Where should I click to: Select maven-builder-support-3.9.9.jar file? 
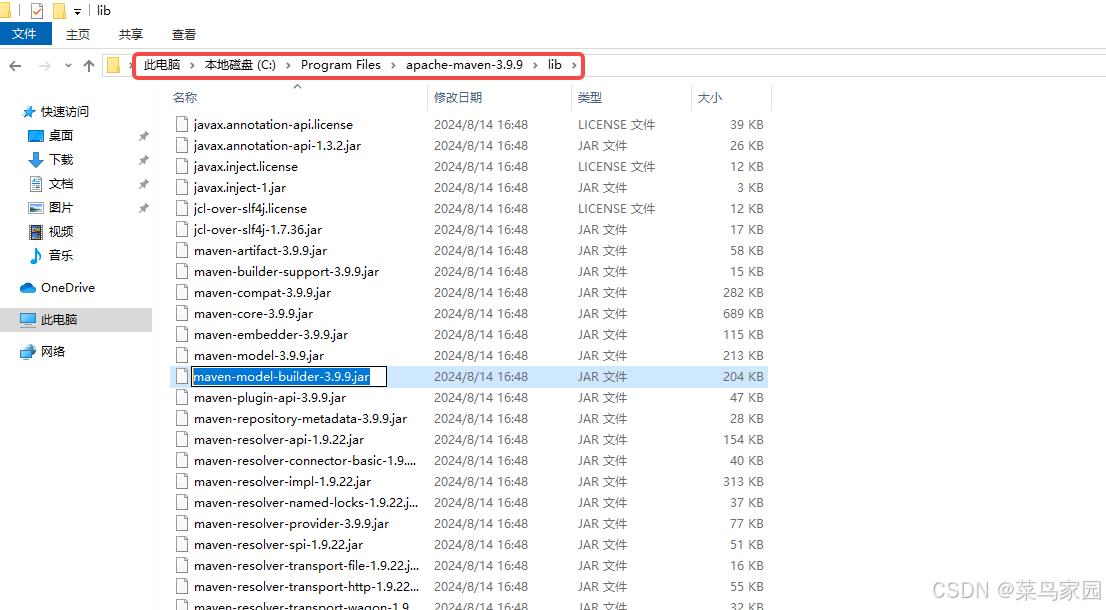[x=286, y=272]
